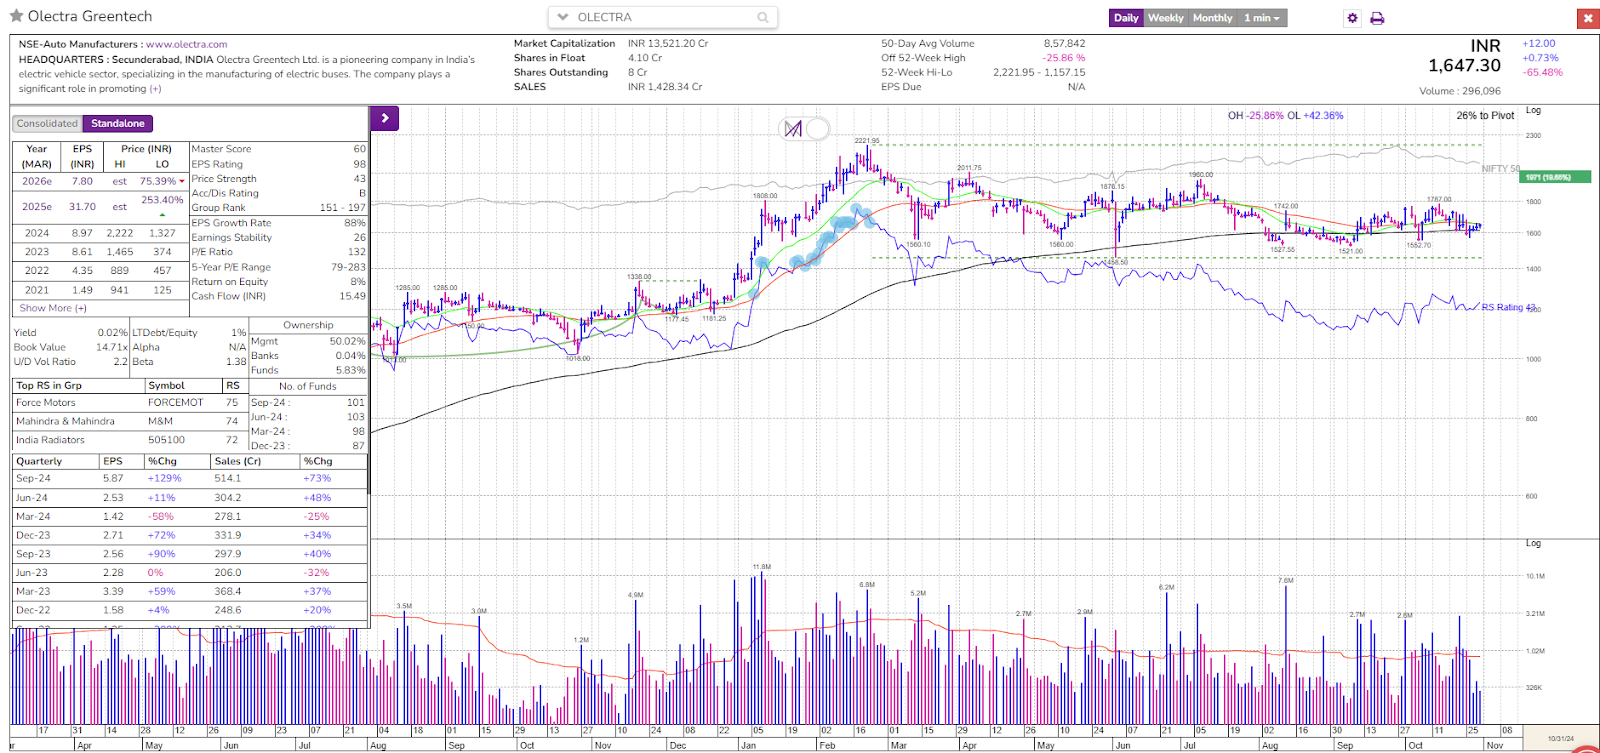Image resolution: width=1600 pixels, height=753 pixels.
Task: Click the M pattern recognition icon
Action: pyautogui.click(x=793, y=128)
